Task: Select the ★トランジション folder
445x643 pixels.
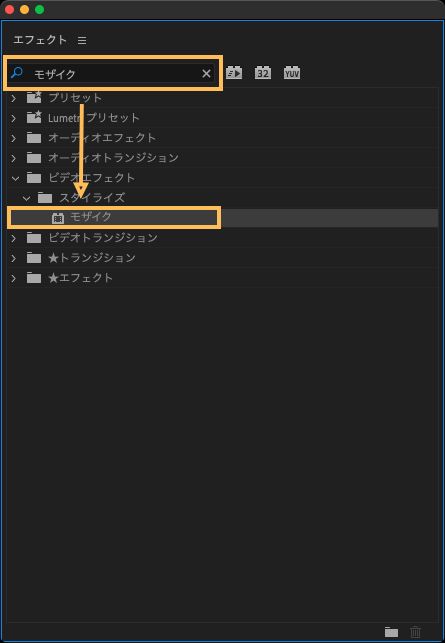Action: click(x=223, y=258)
